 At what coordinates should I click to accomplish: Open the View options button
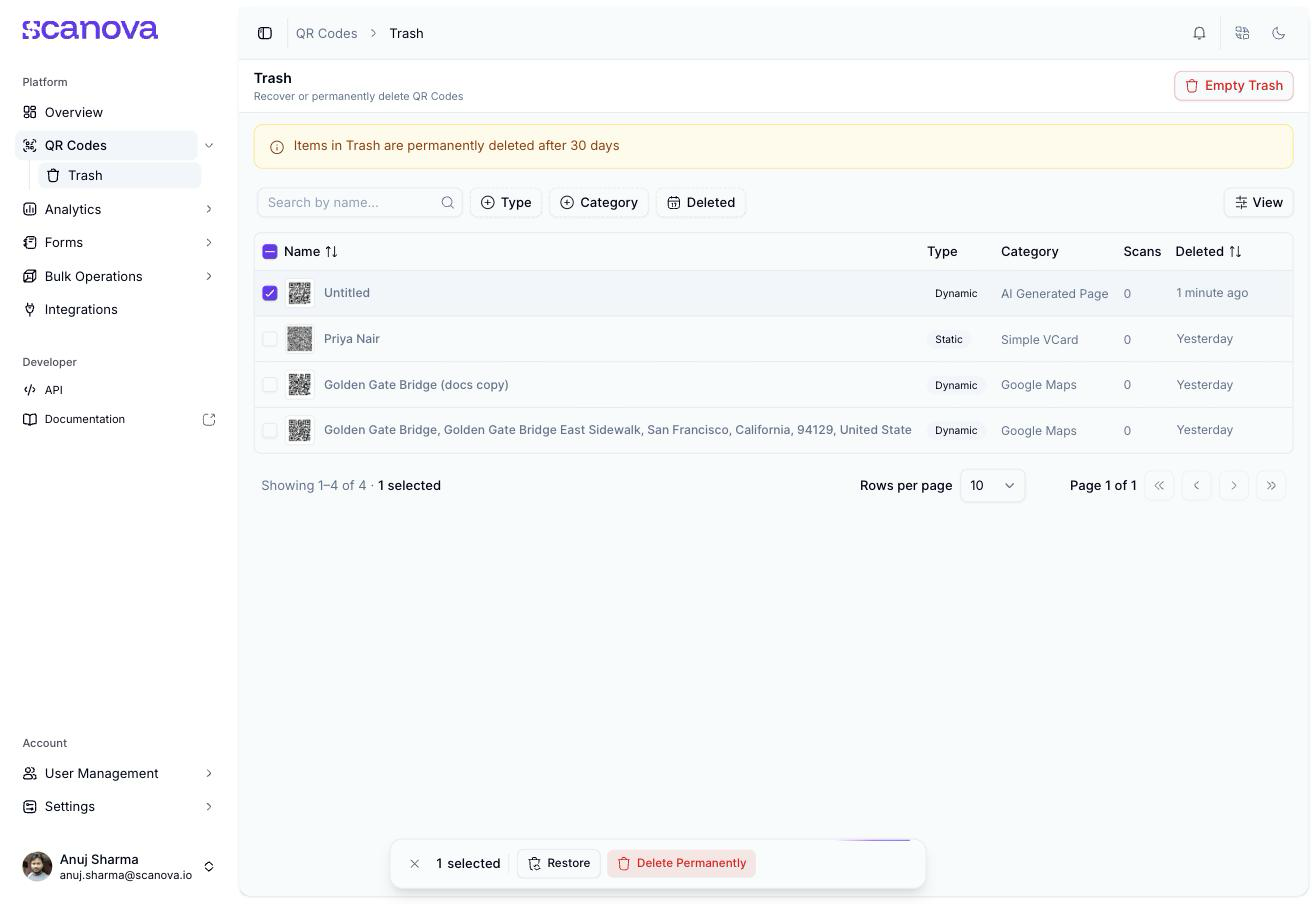point(1258,202)
